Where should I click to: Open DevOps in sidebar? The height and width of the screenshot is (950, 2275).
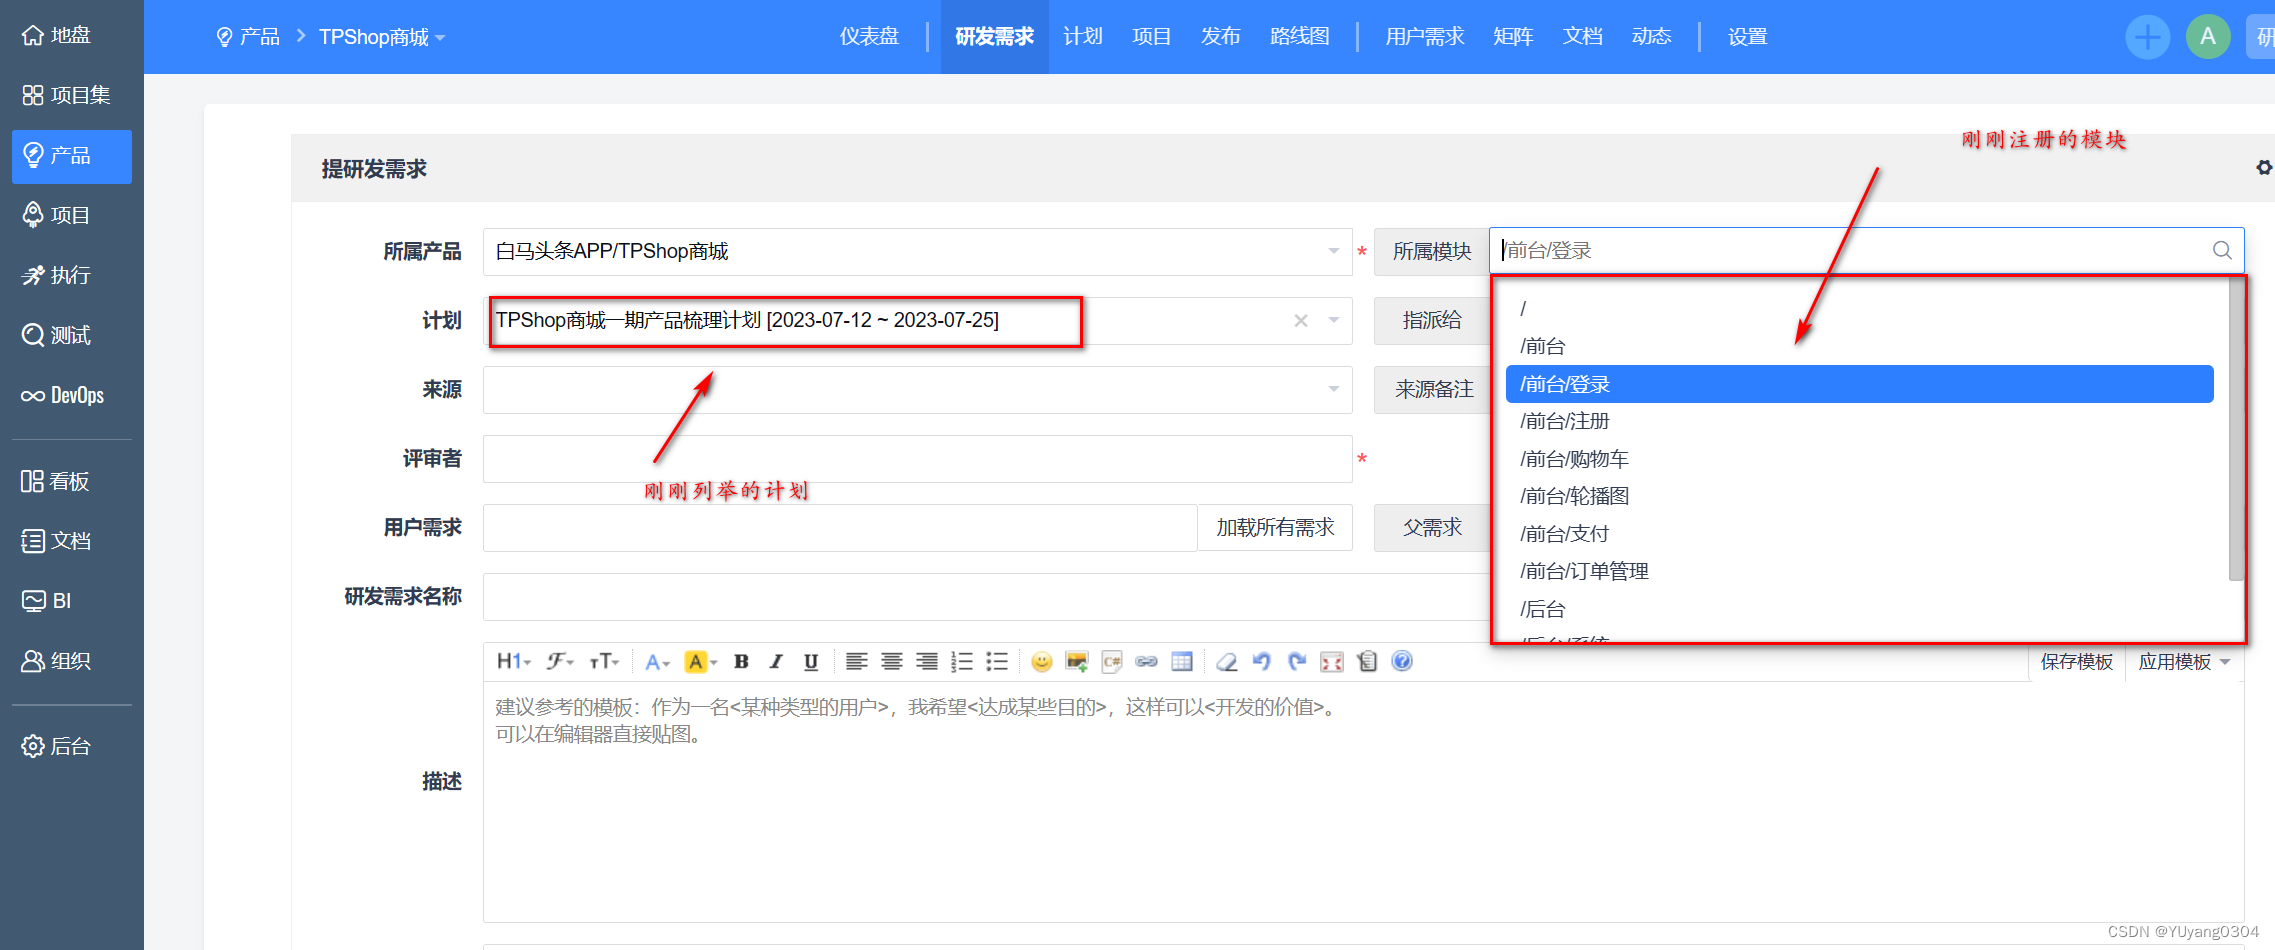[x=72, y=396]
